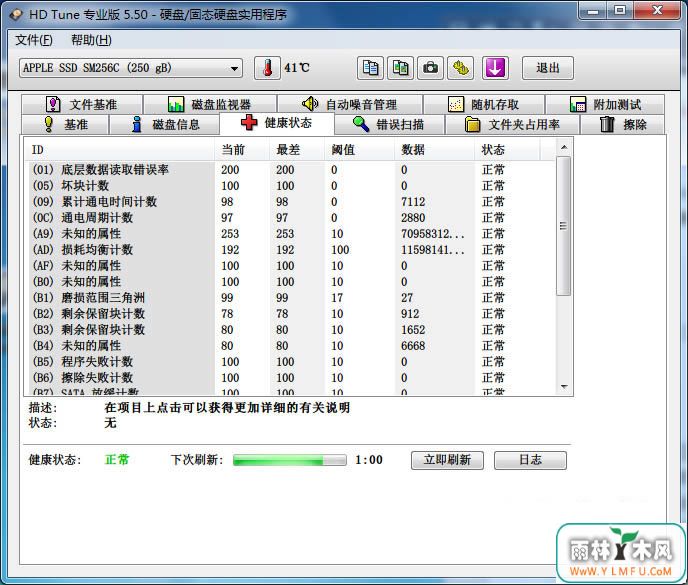Click the 退出 button

pyautogui.click(x=548, y=68)
